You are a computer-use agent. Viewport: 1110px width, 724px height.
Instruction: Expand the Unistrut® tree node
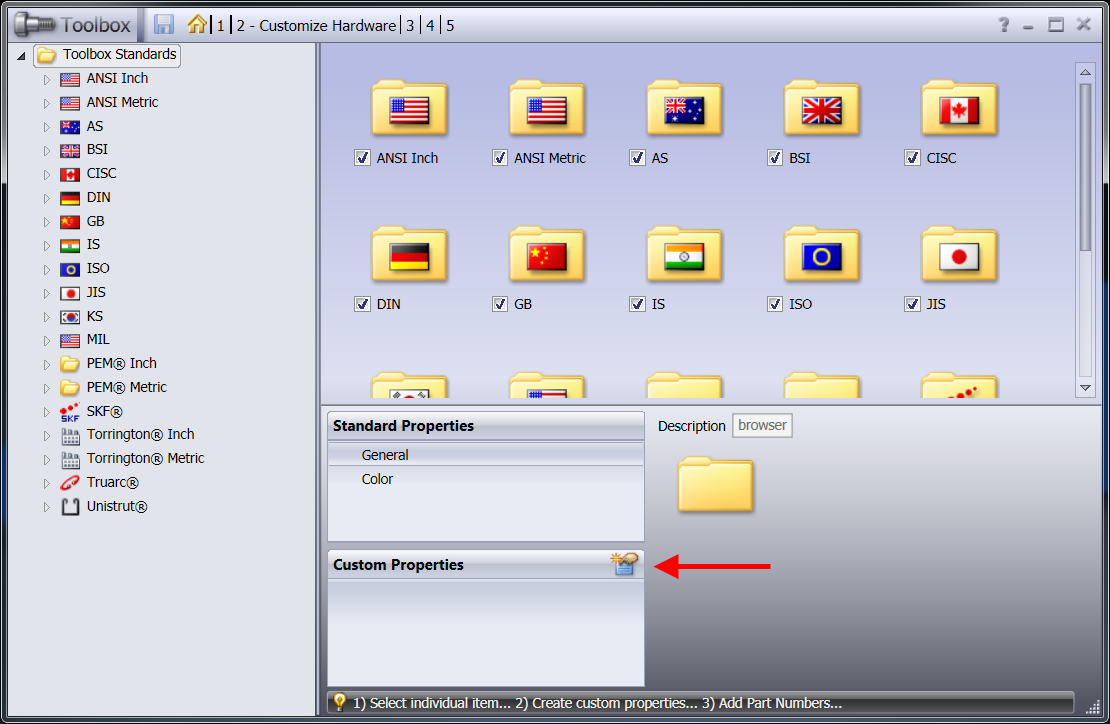pyautogui.click(x=47, y=507)
